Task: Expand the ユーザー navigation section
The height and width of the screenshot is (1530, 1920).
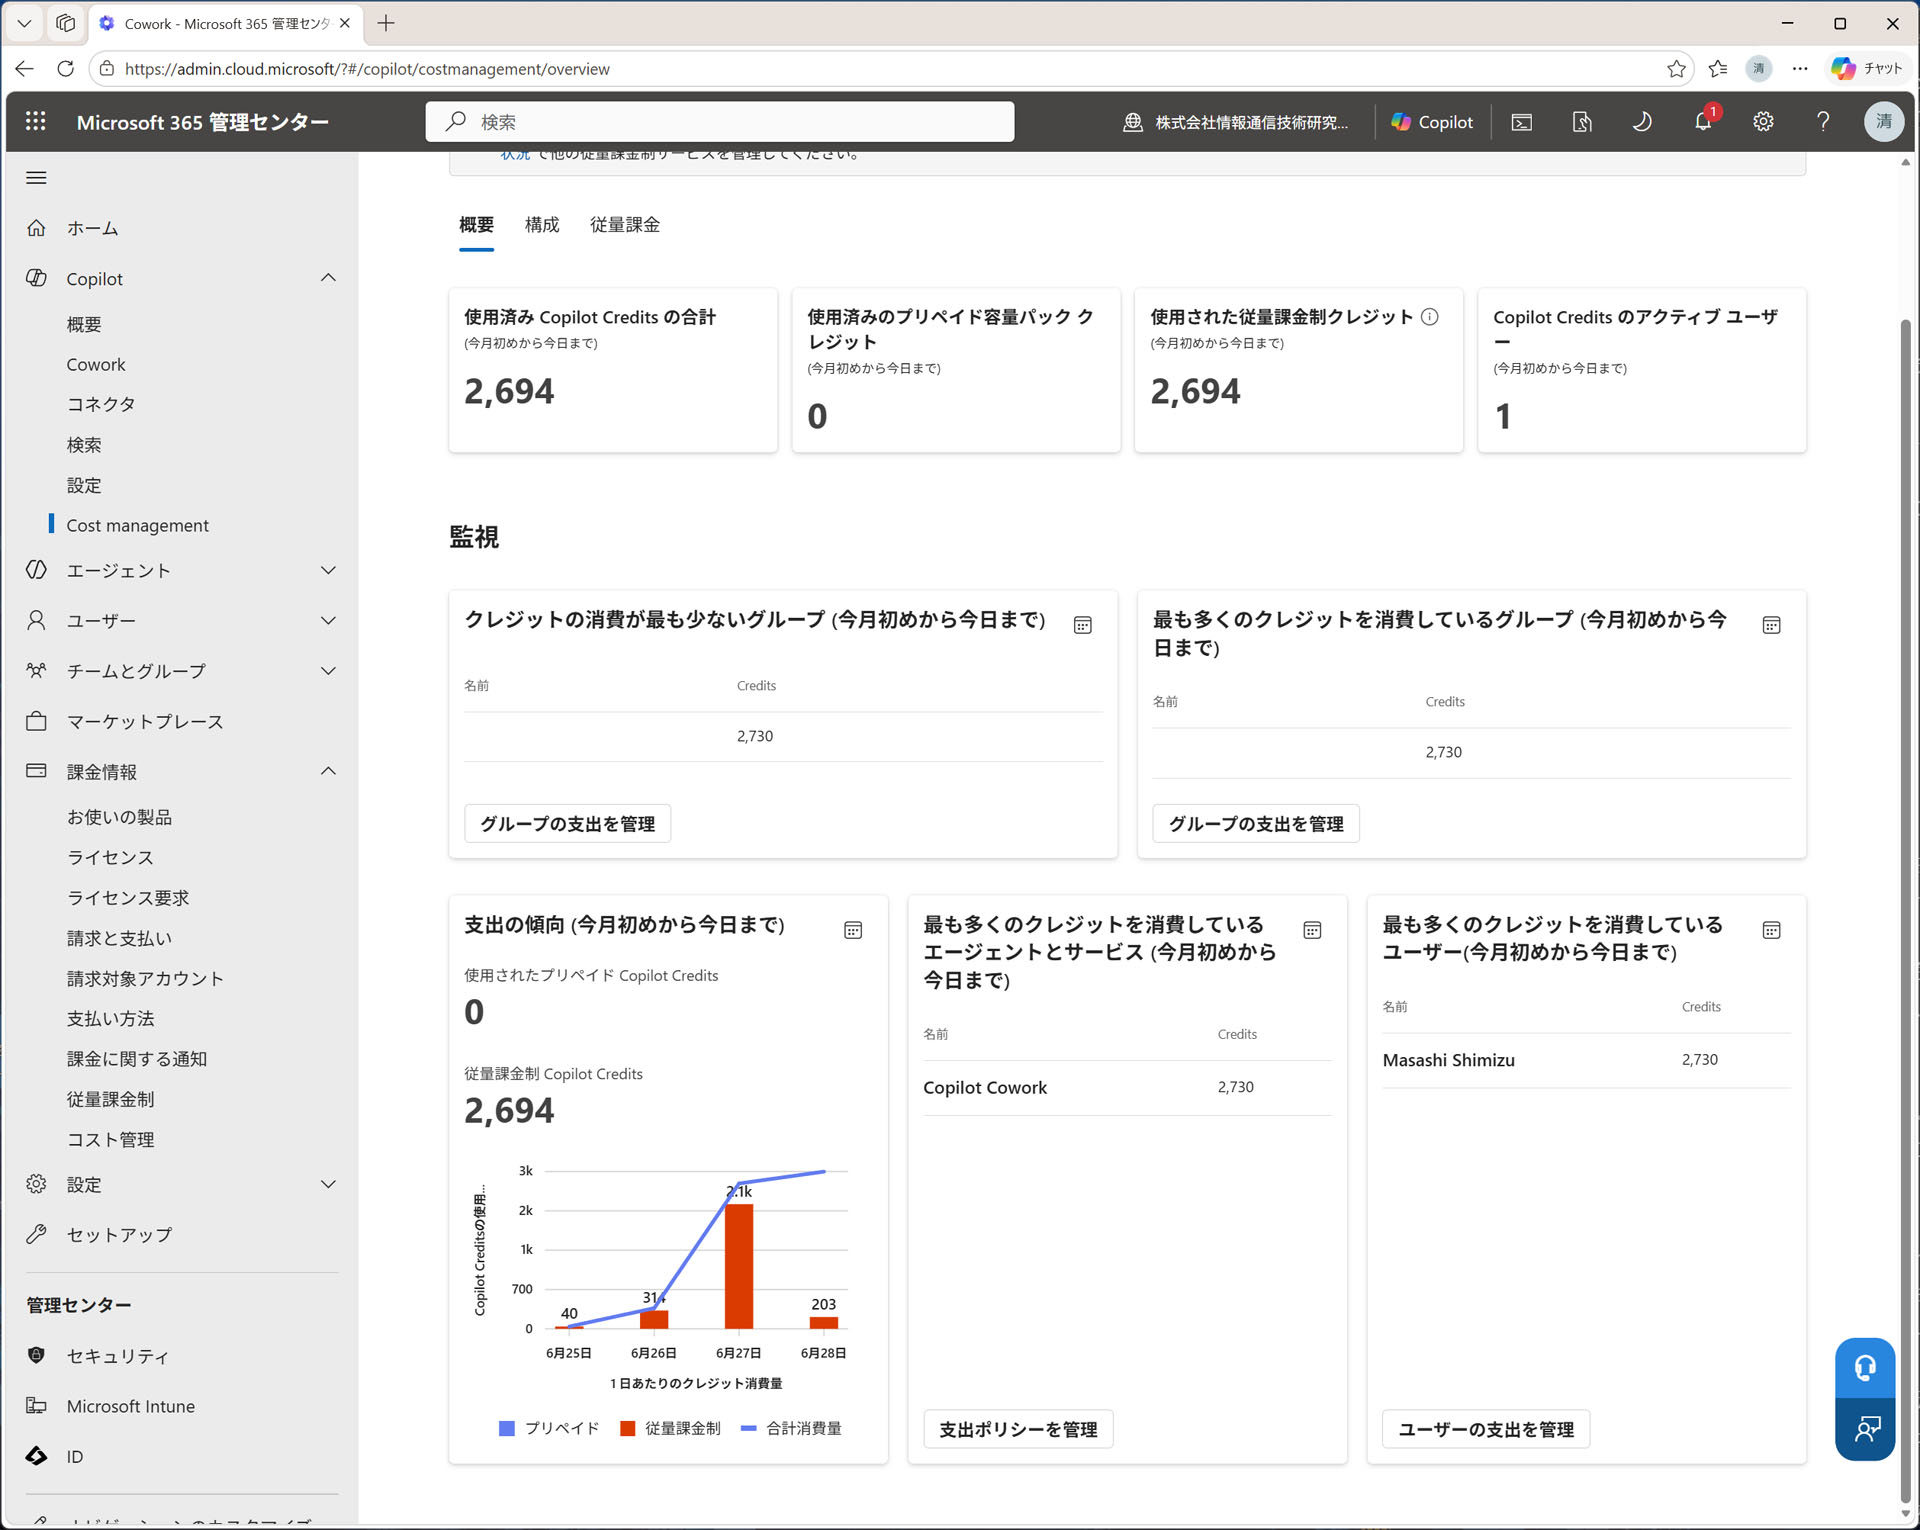Action: pos(328,621)
